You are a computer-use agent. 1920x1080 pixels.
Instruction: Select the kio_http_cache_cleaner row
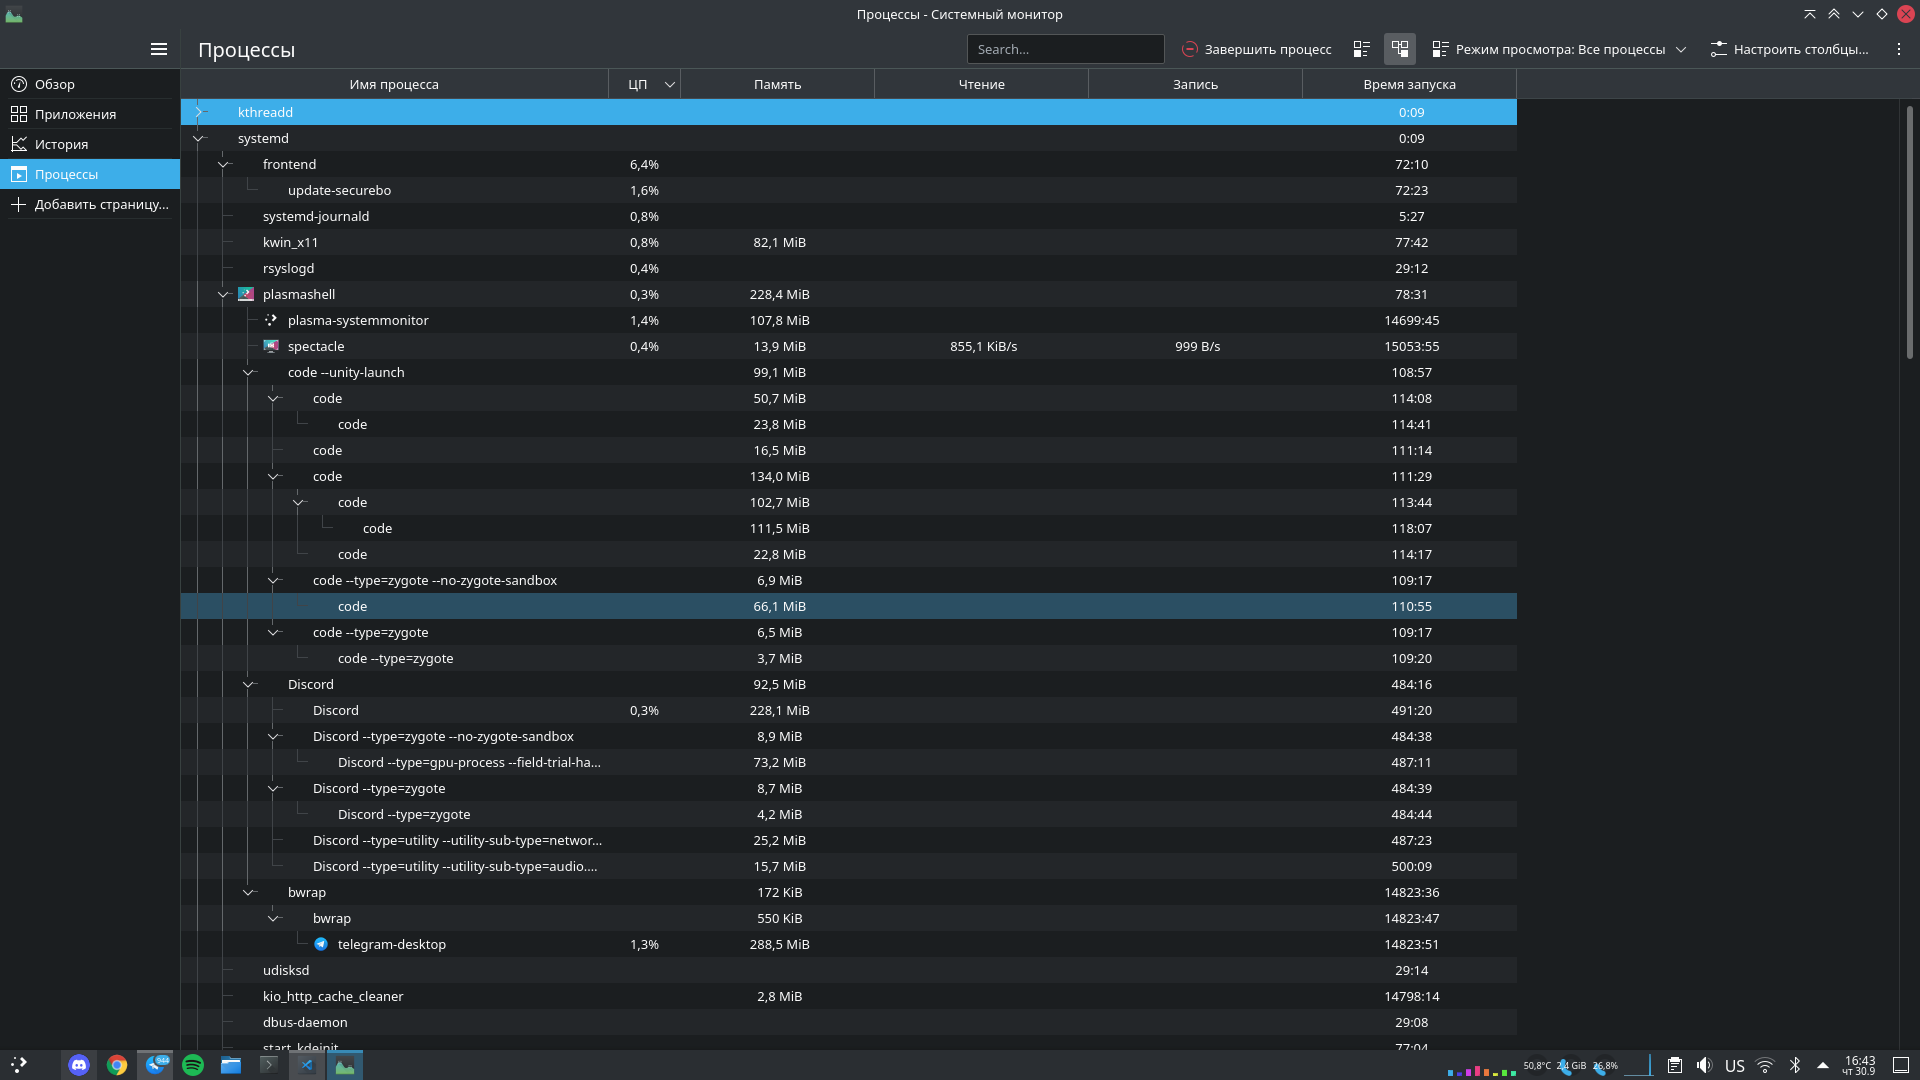coord(848,996)
